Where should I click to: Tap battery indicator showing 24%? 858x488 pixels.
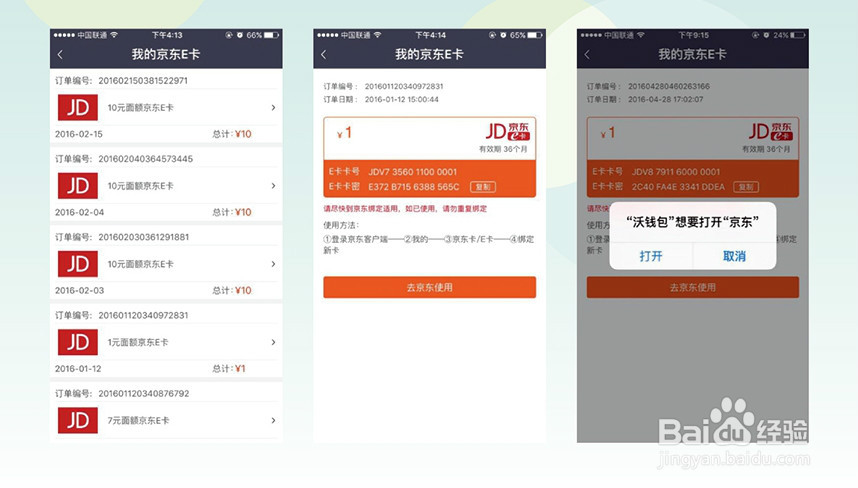point(789,35)
